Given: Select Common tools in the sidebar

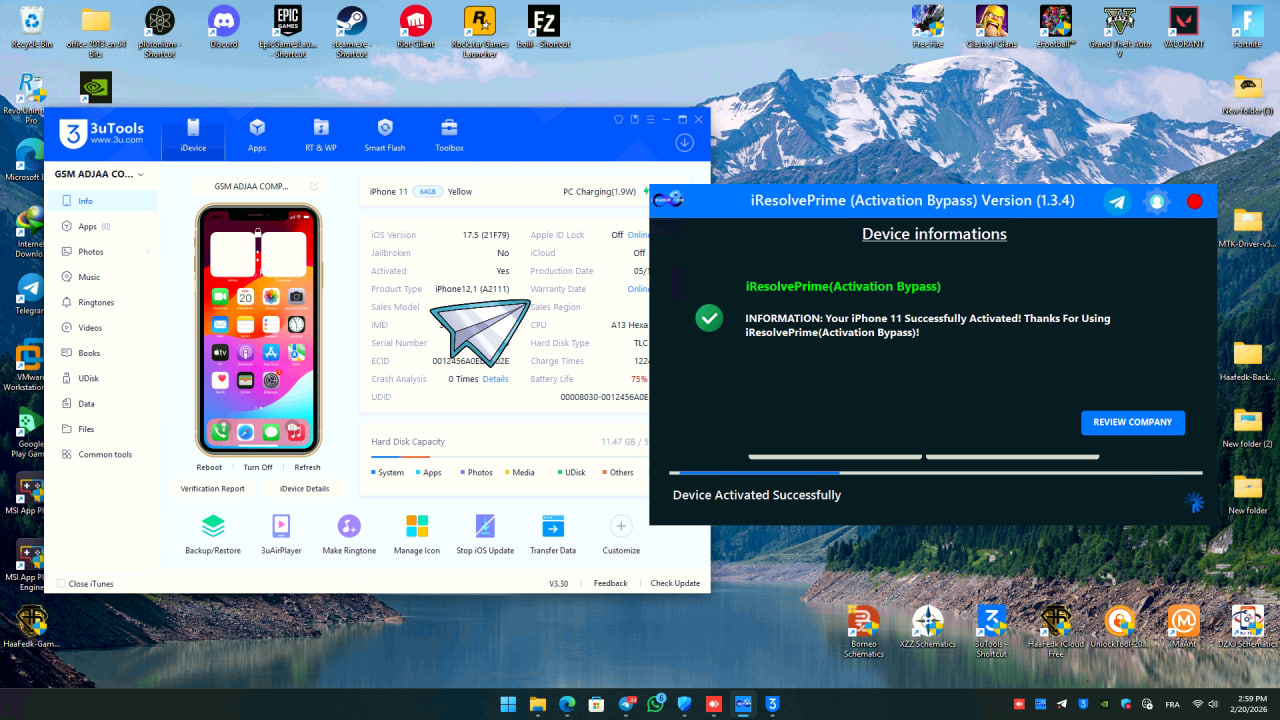Looking at the screenshot, I should pyautogui.click(x=103, y=454).
